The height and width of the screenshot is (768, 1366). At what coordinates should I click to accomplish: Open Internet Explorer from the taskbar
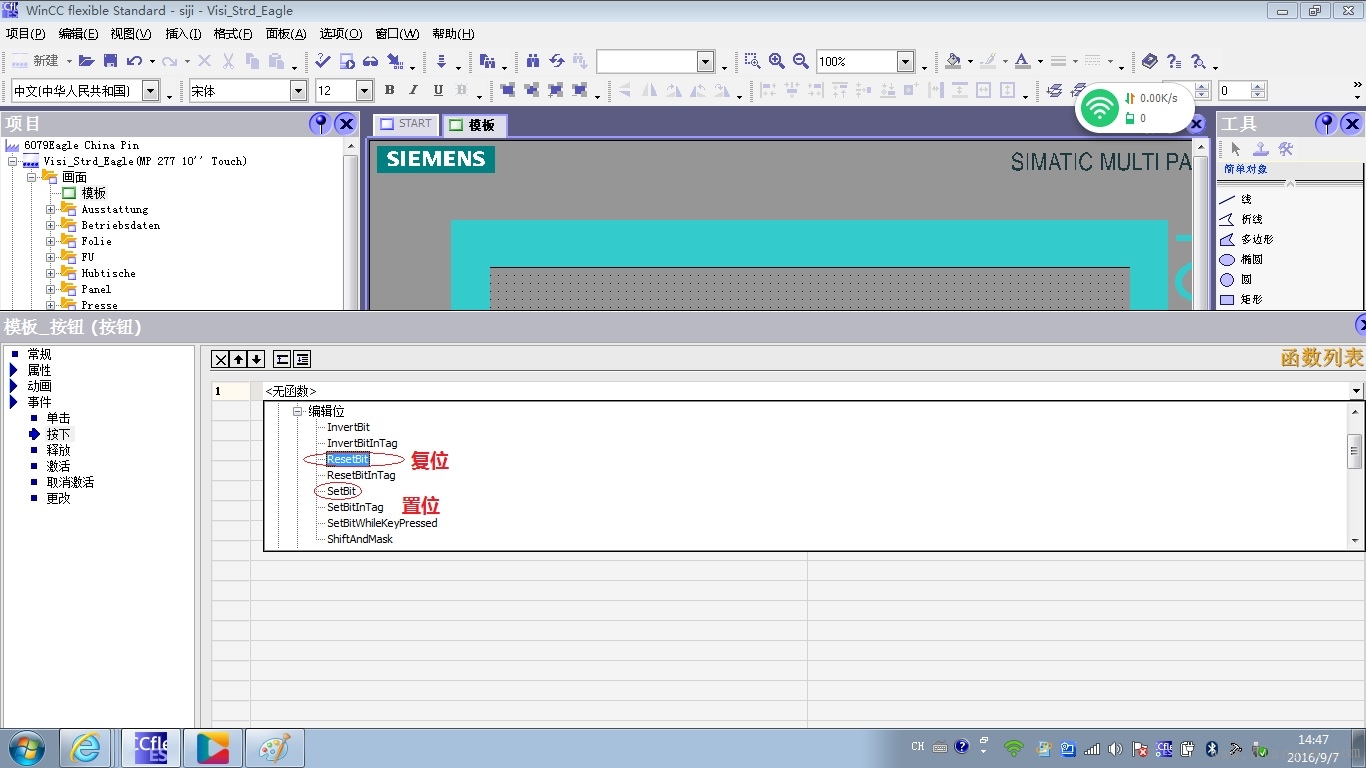click(85, 748)
